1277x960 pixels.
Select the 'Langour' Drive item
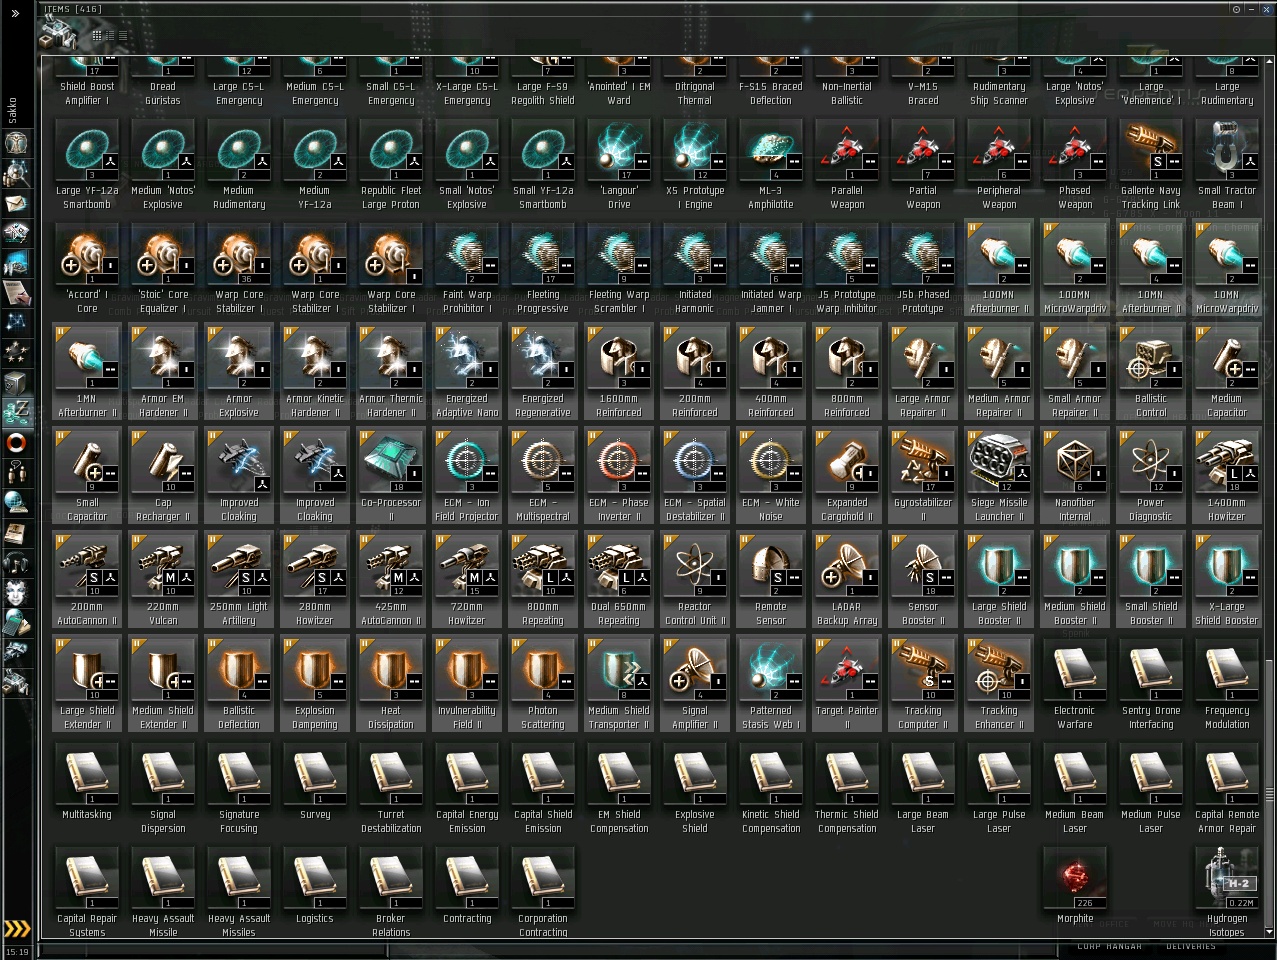619,164
